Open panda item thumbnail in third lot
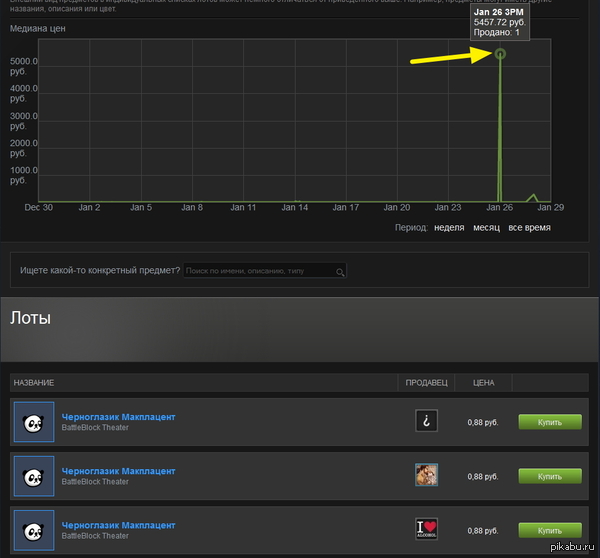This screenshot has width=600, height=558. (34, 530)
